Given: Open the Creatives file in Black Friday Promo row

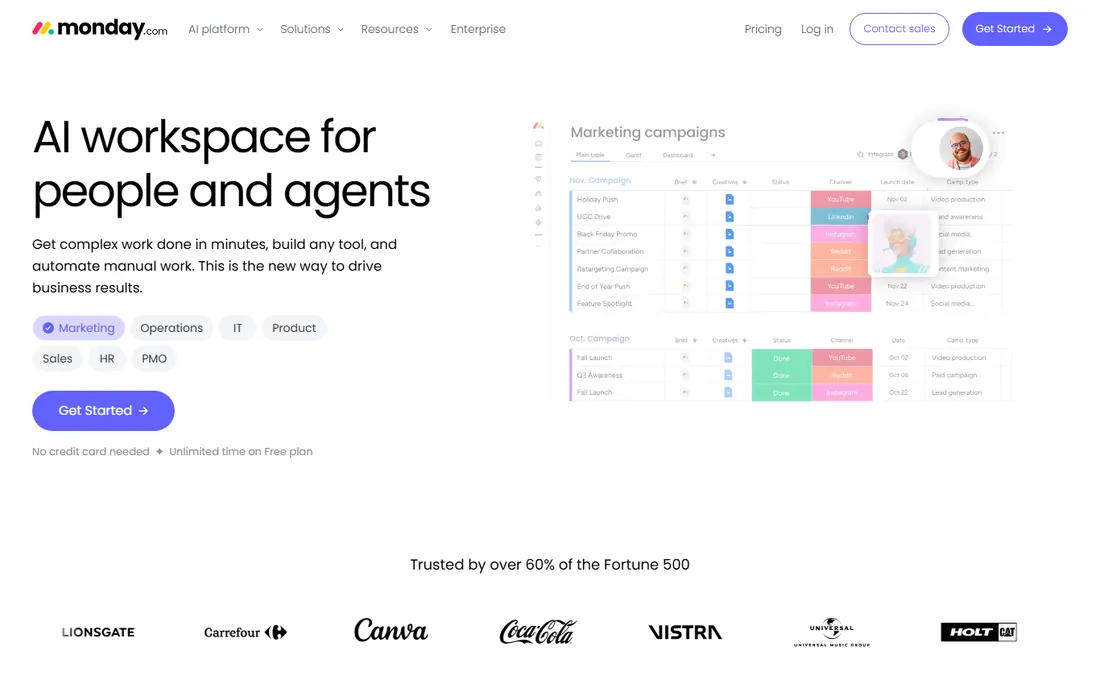Looking at the screenshot, I should [729, 234].
